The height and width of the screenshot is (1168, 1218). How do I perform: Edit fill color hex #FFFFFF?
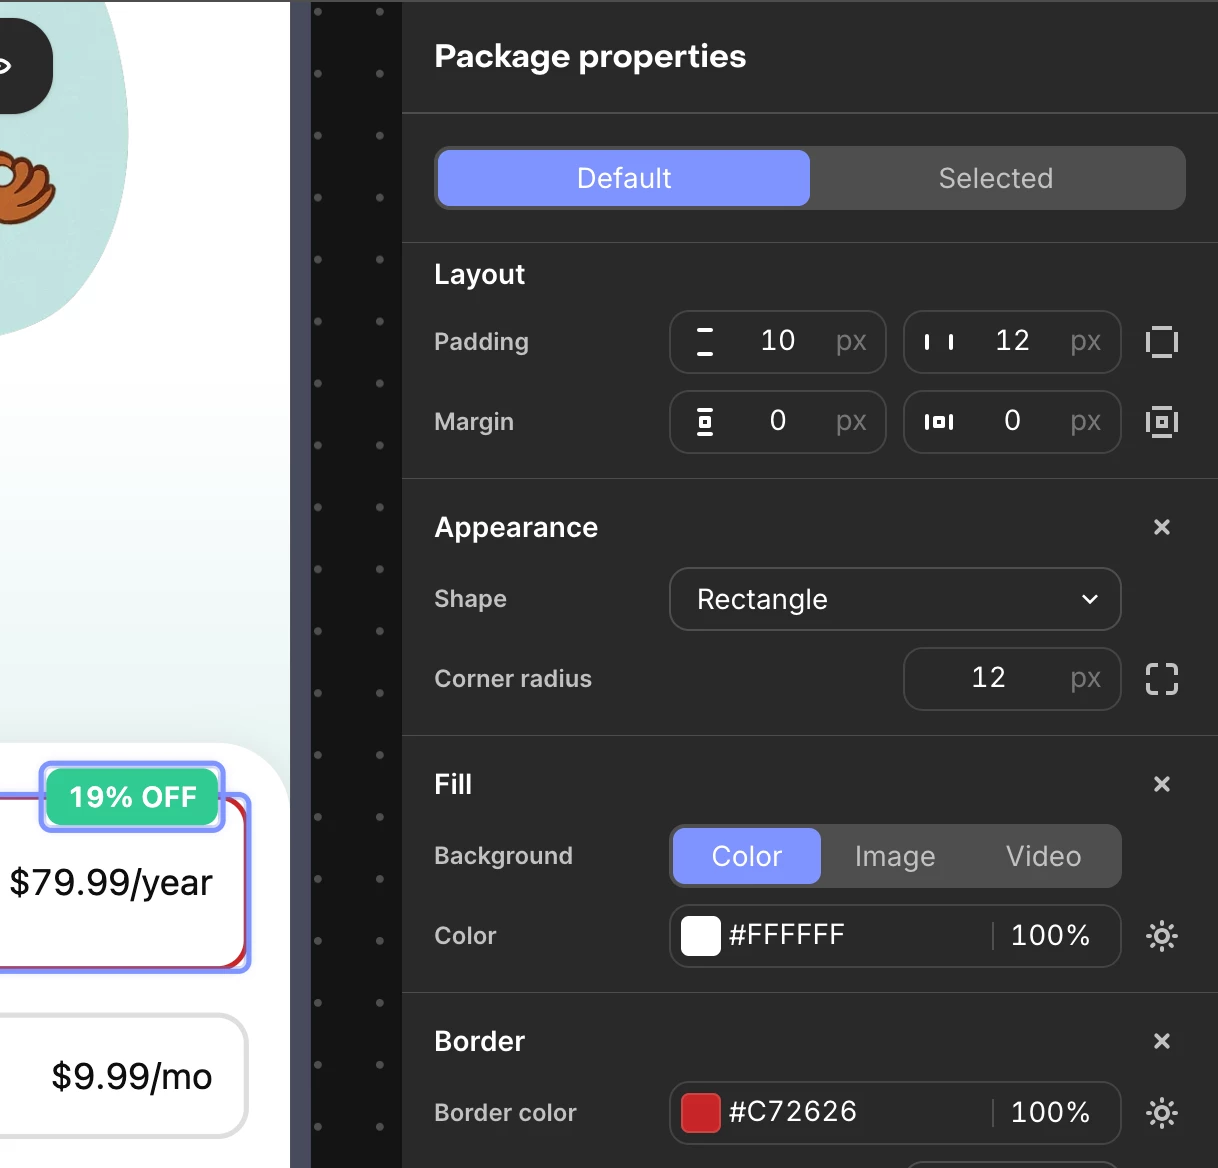pos(787,935)
